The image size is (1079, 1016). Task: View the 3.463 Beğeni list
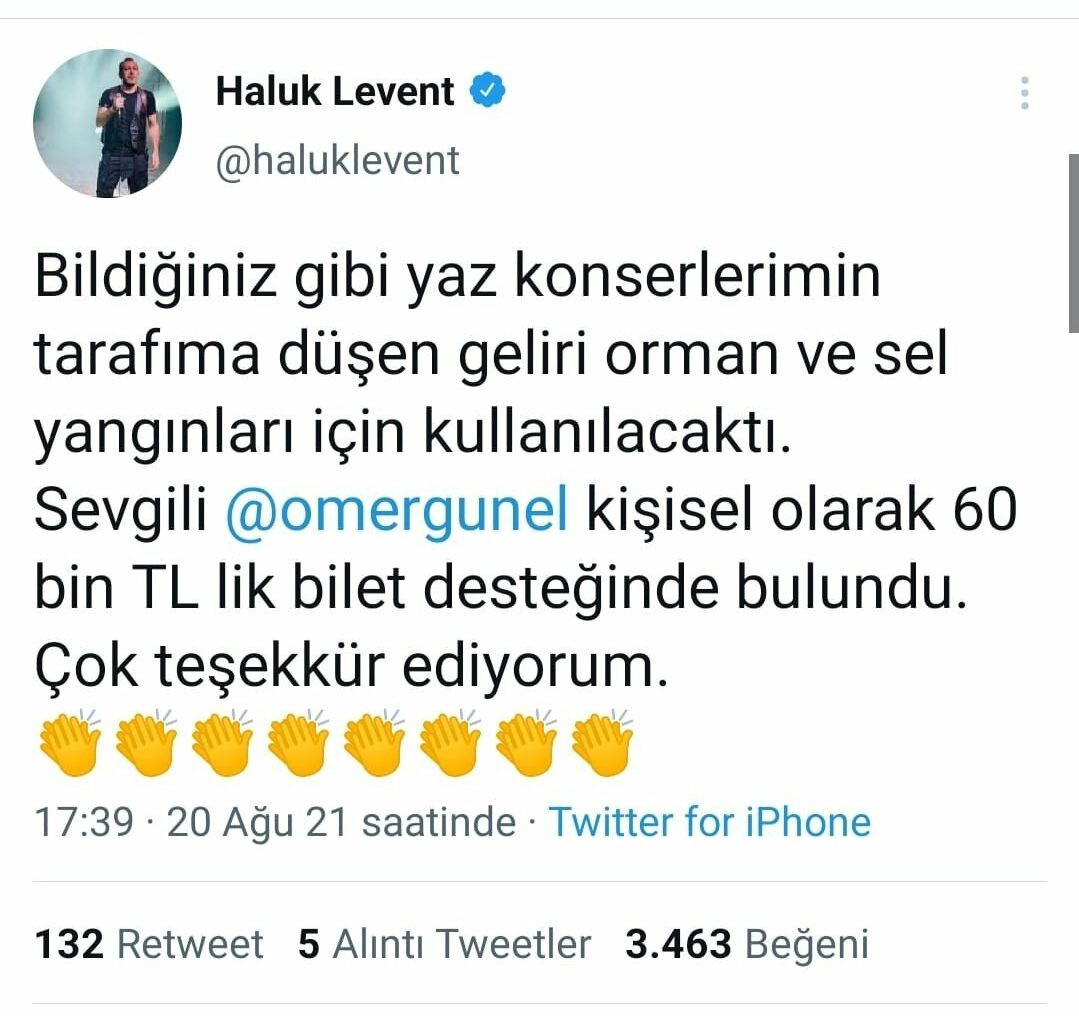747,944
